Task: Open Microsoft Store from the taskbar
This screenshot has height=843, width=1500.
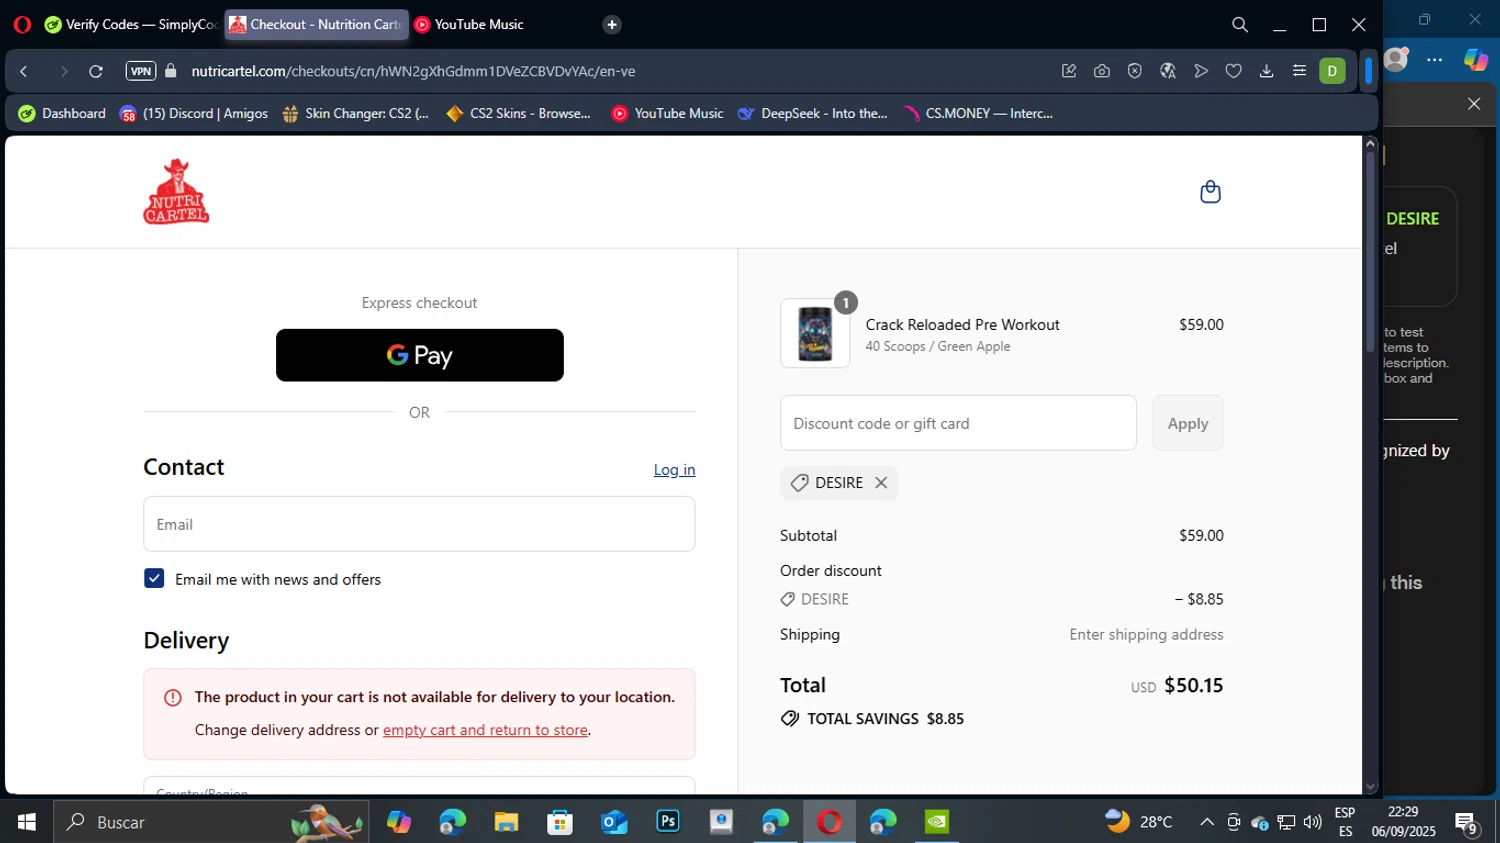Action: click(x=560, y=822)
